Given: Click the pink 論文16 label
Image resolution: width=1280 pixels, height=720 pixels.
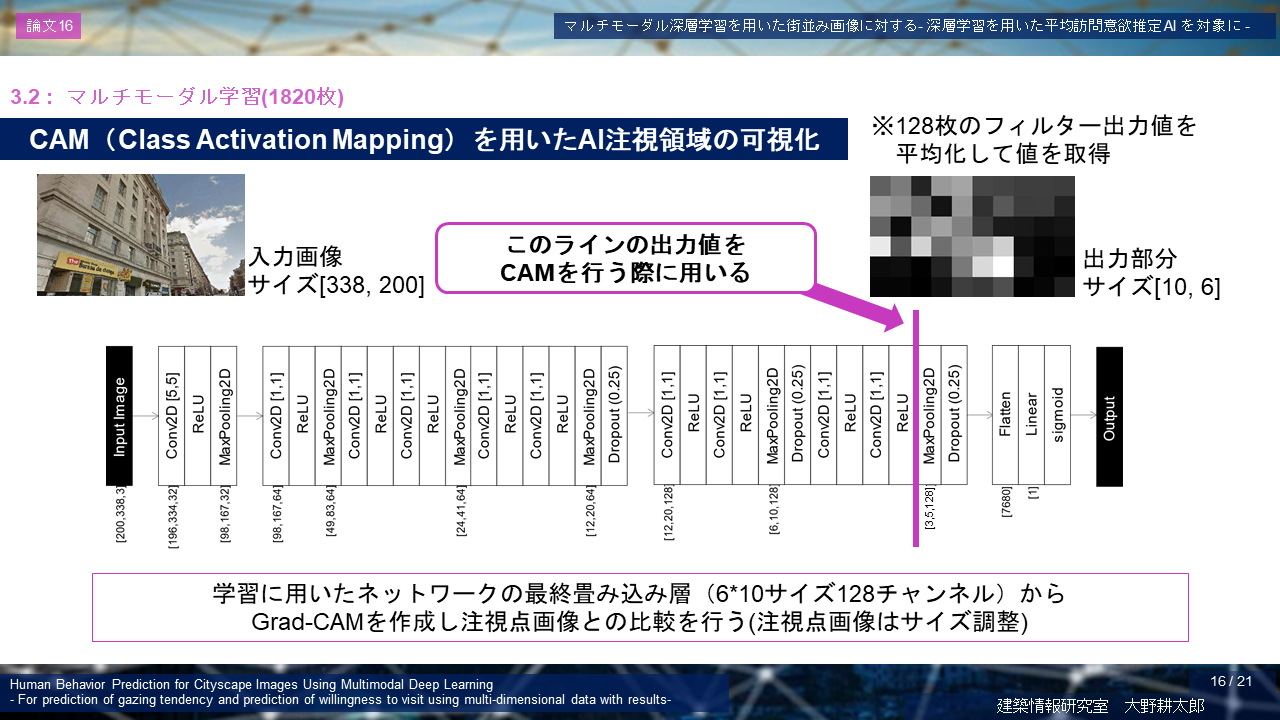Looking at the screenshot, I should click(48, 26).
